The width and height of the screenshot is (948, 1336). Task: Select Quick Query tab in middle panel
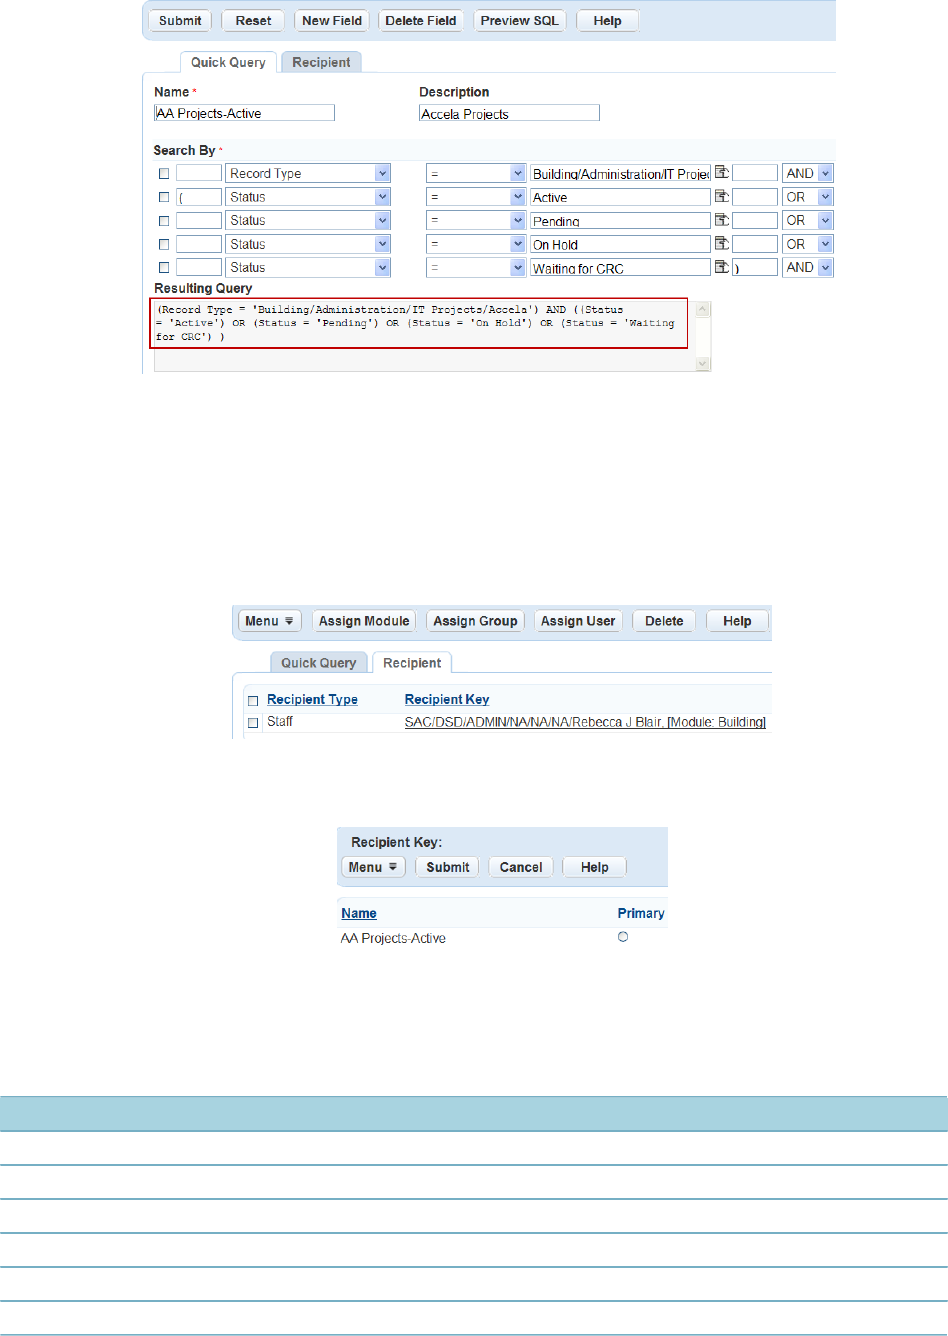(318, 662)
